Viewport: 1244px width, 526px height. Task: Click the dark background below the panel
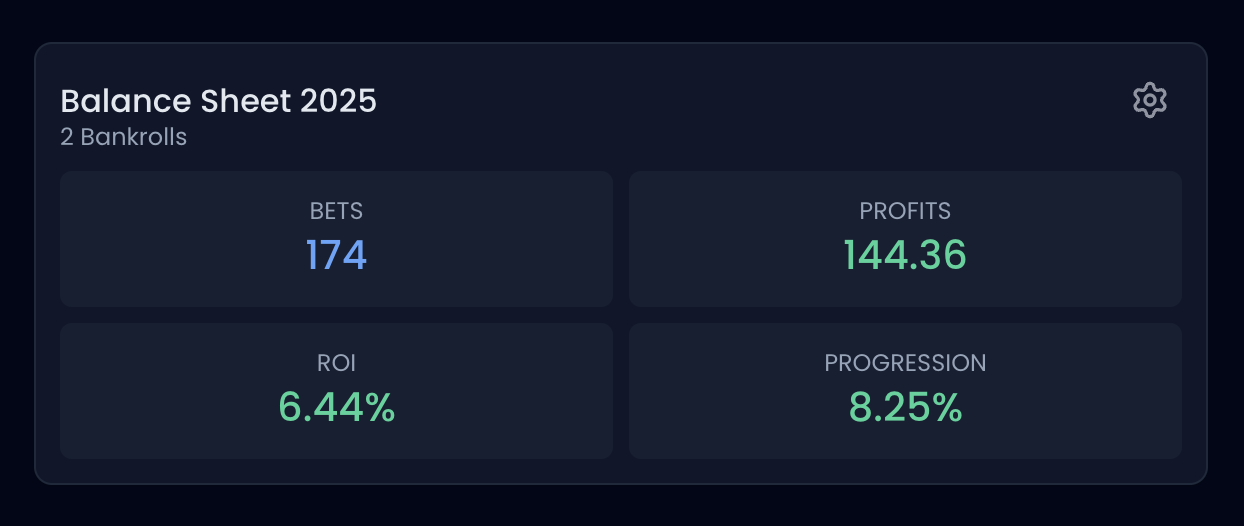(x=620, y=507)
